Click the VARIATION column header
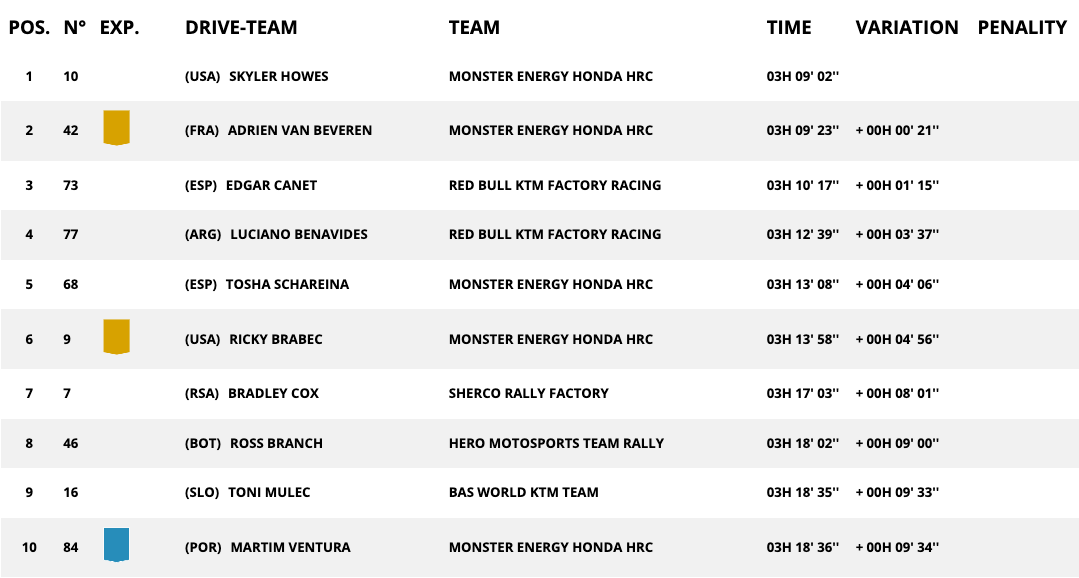The height and width of the screenshot is (578, 1079). (907, 28)
